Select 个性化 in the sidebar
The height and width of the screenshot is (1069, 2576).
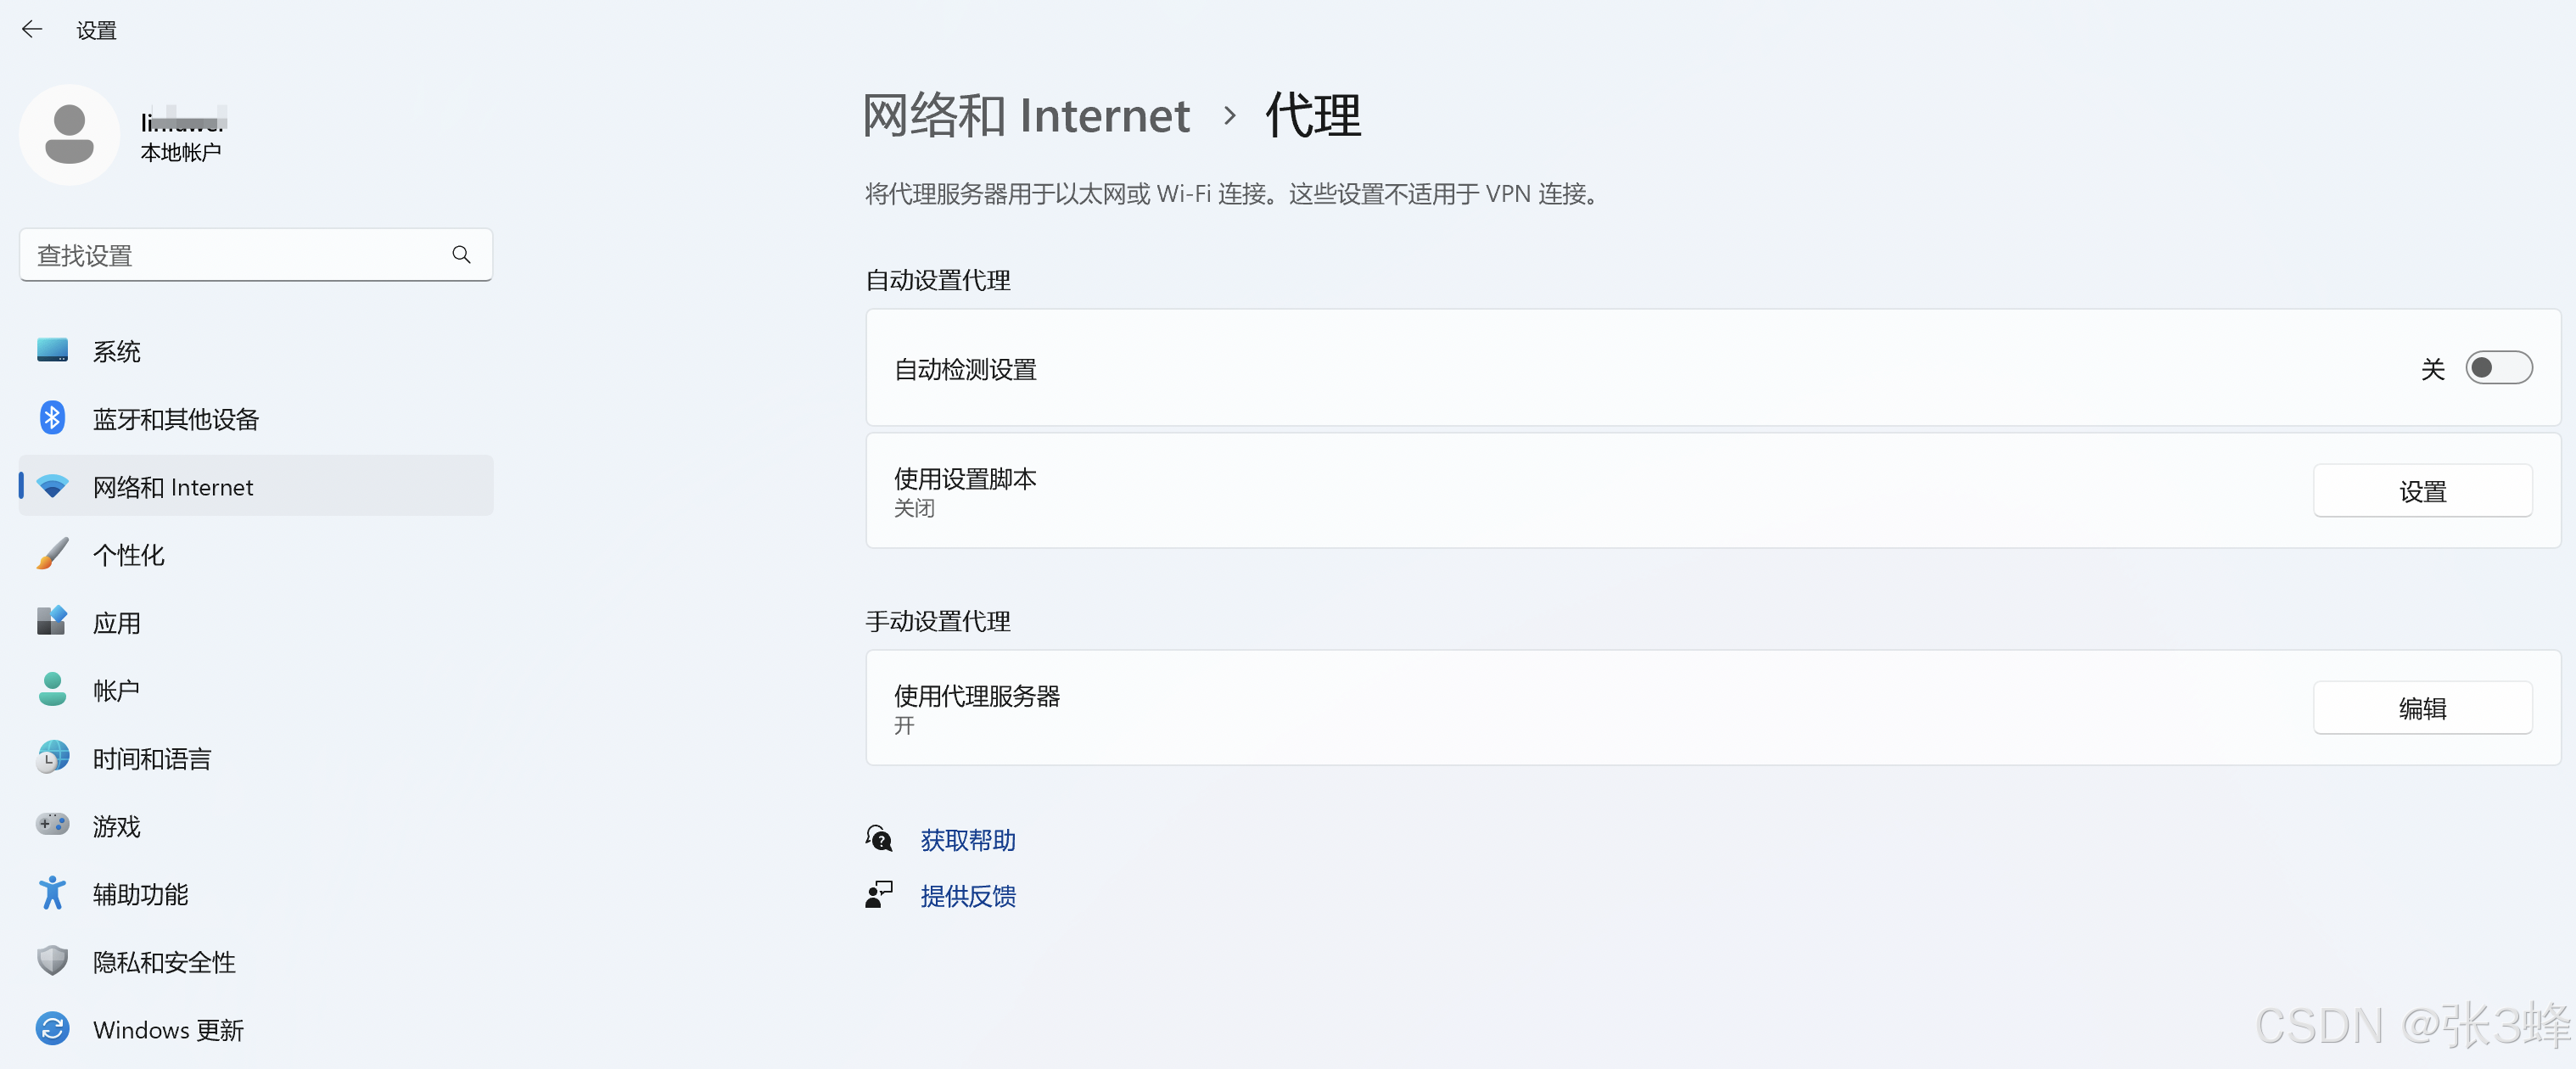[x=128, y=554]
